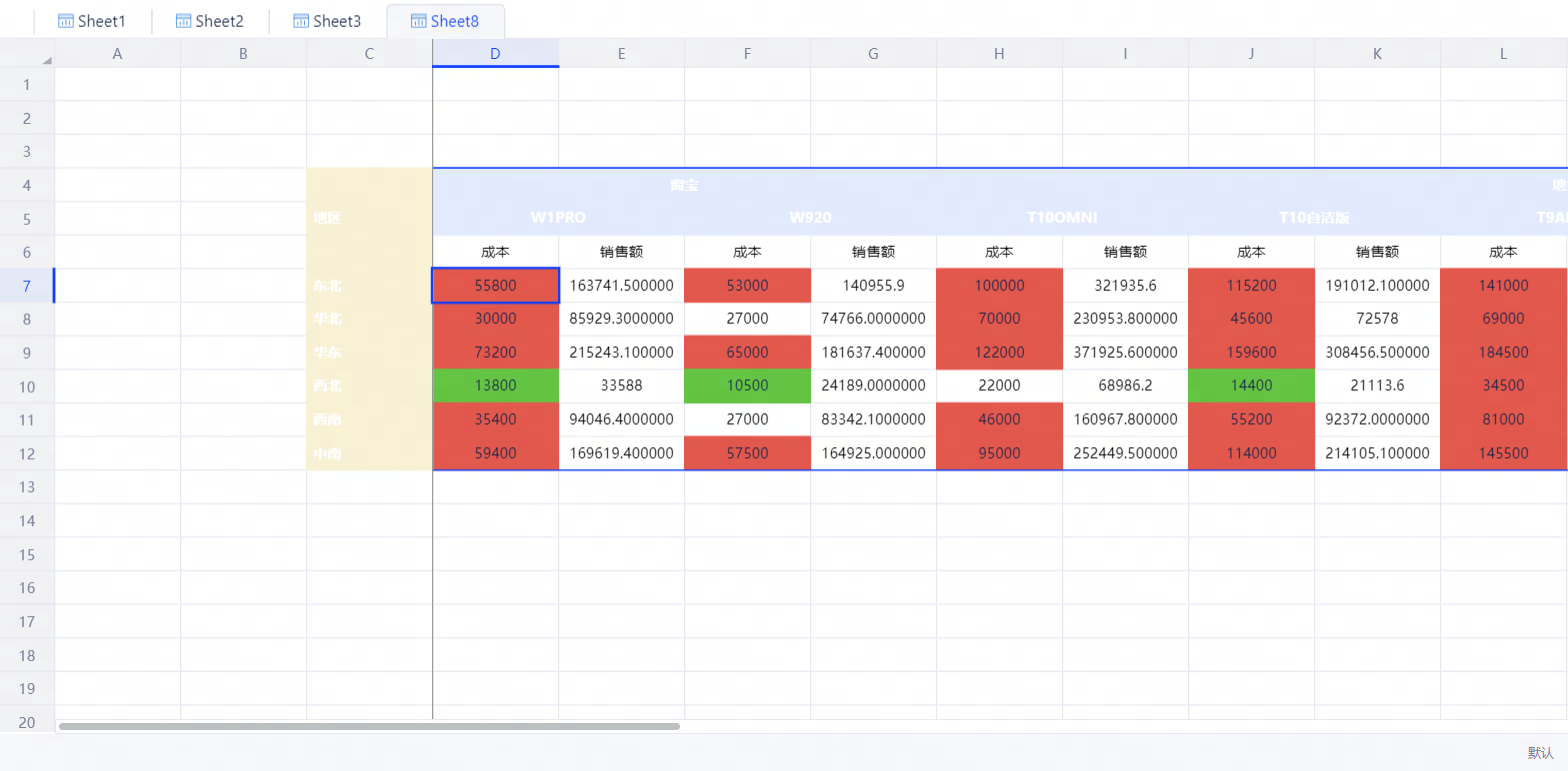Select the W1PRO product header cell
The width and height of the screenshot is (1568, 771).
[x=558, y=217]
